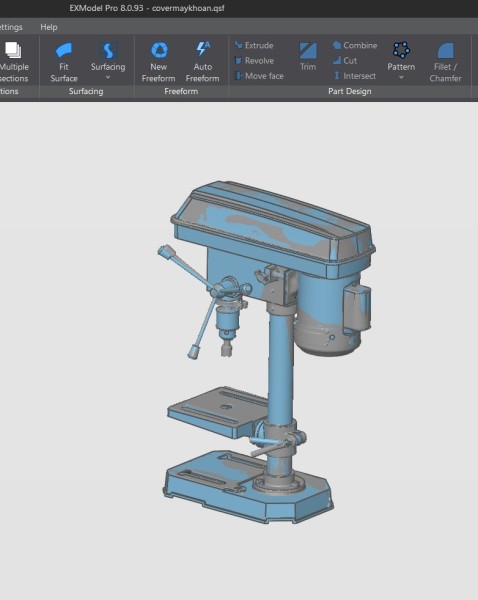
Task: Open the Help menu
Action: tap(49, 27)
